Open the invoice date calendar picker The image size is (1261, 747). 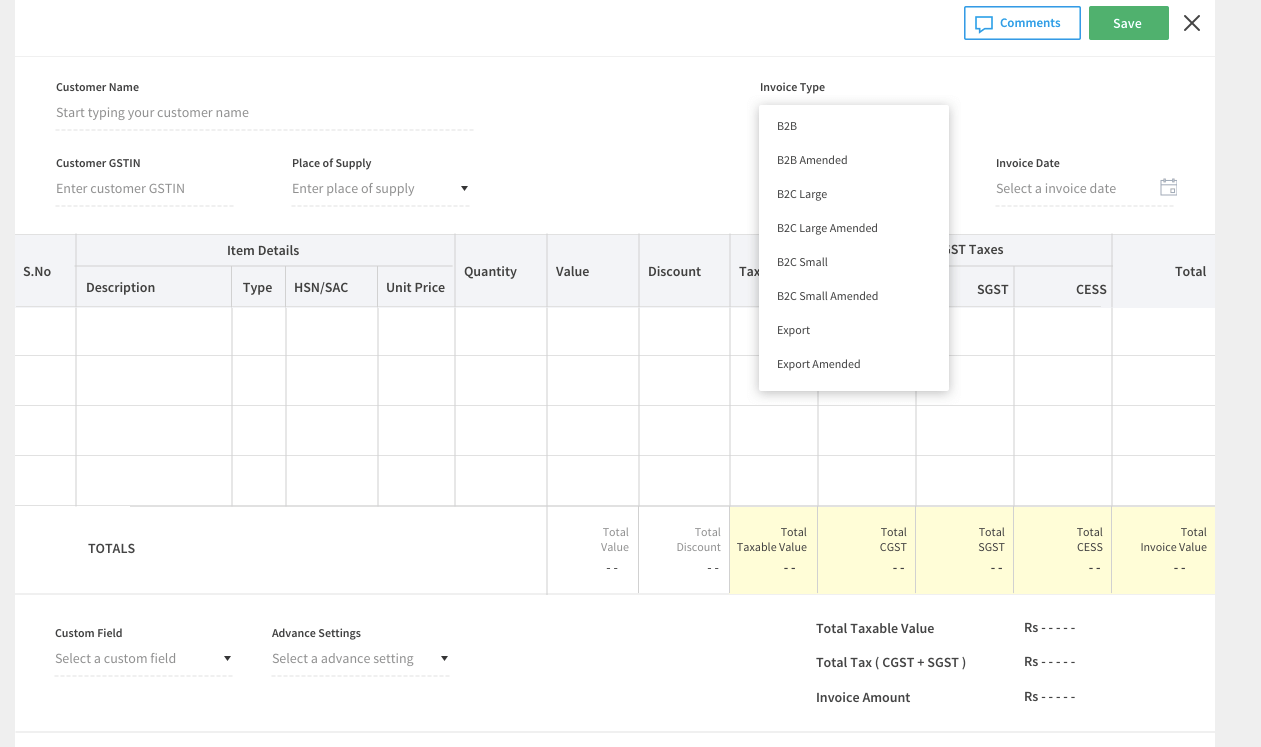click(1168, 188)
